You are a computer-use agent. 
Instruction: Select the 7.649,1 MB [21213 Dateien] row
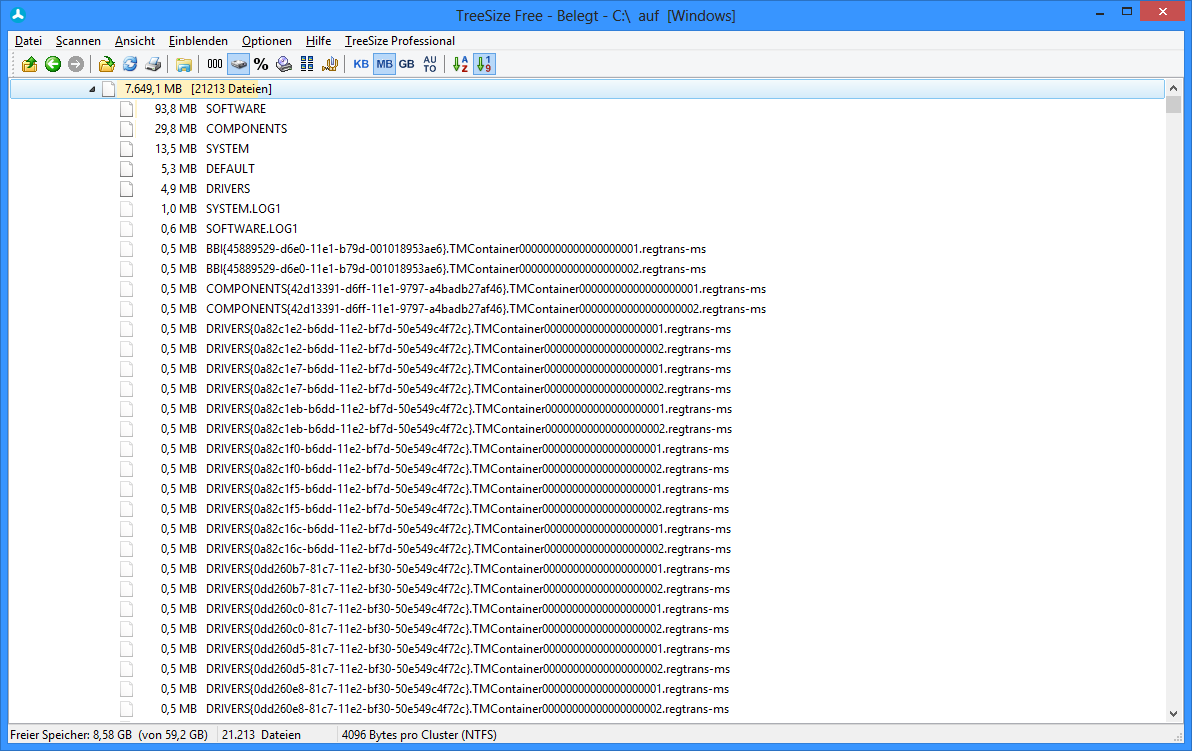[x=587, y=89]
